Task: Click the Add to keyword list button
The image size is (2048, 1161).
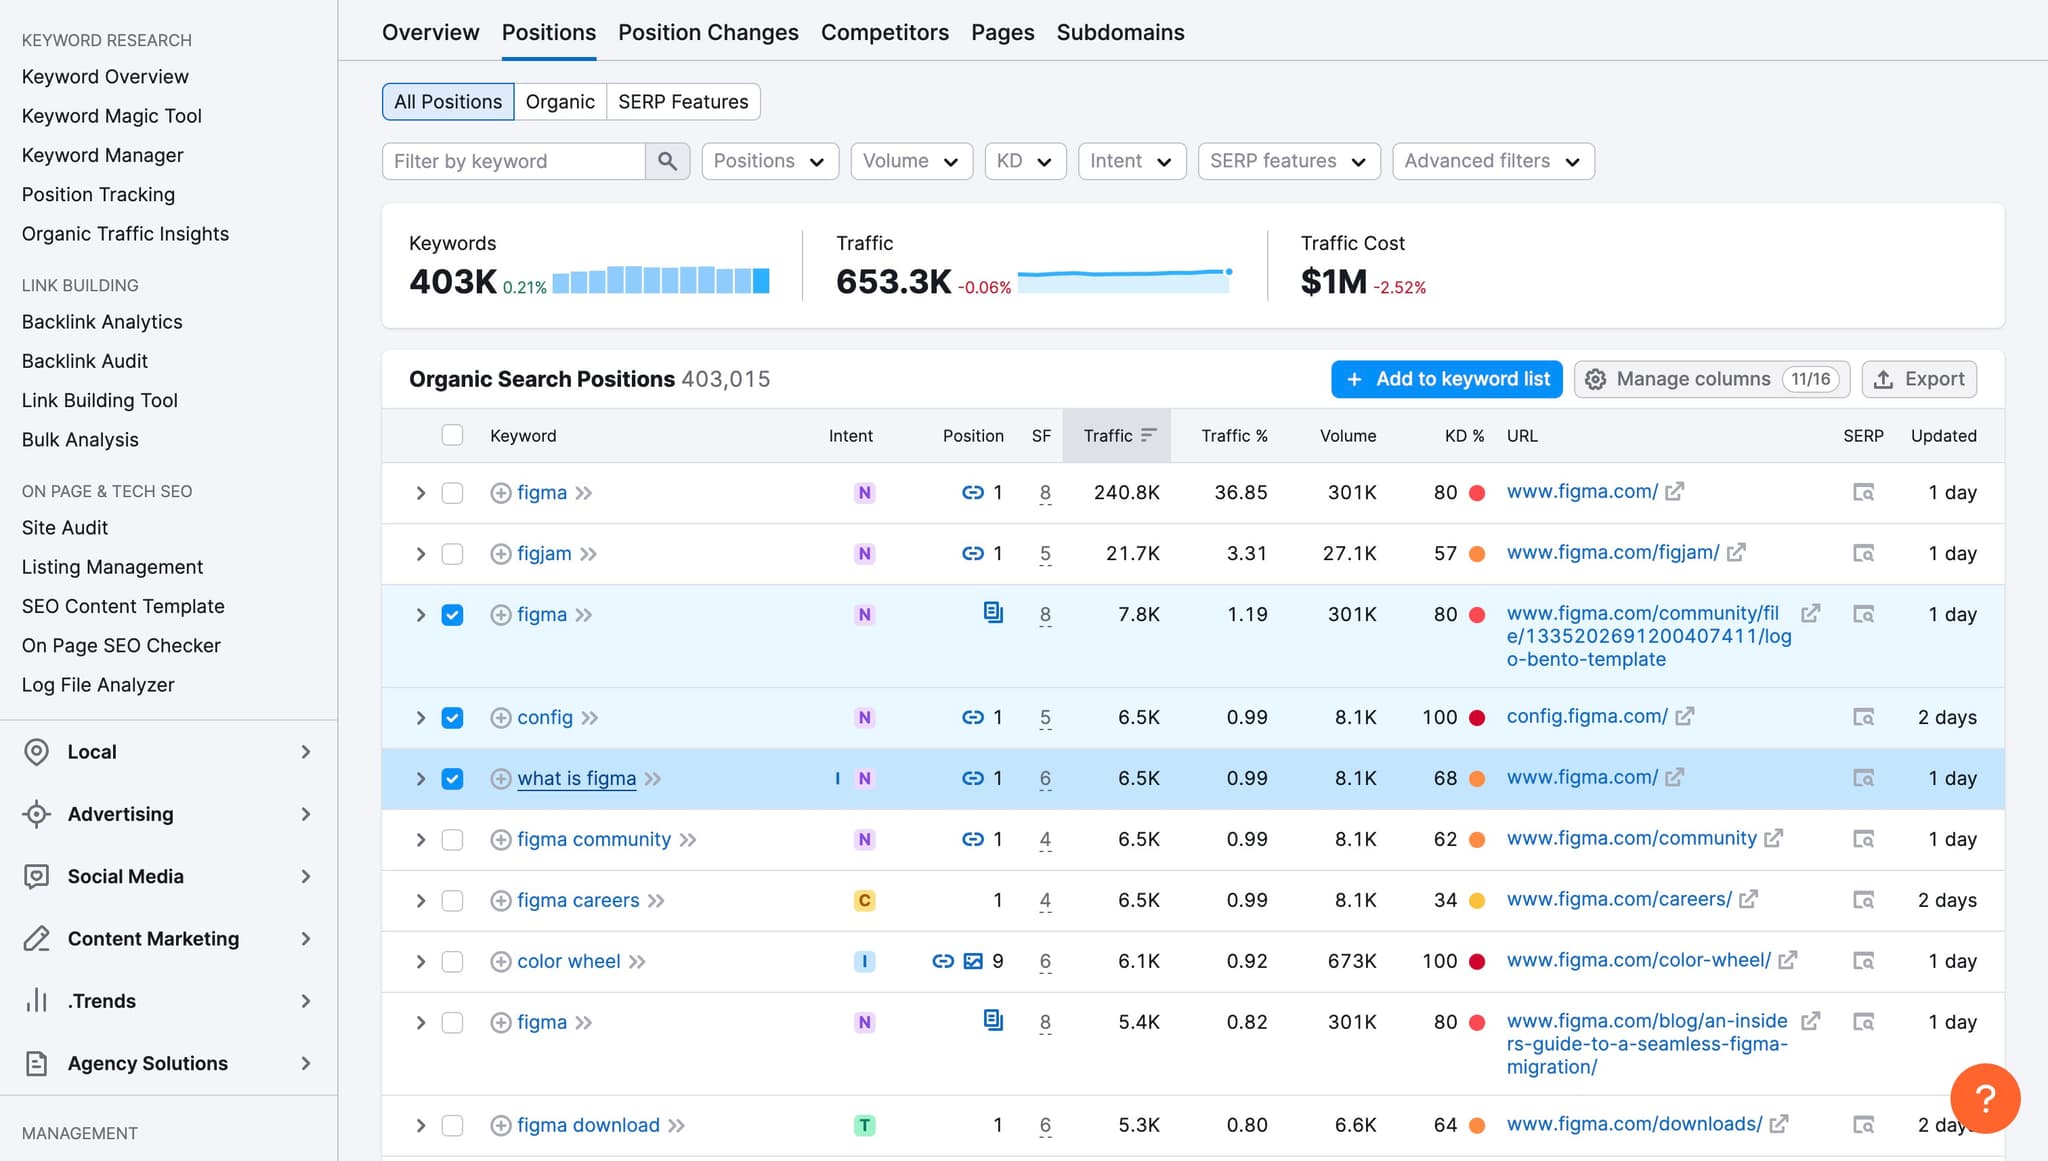Action: [x=1446, y=379]
